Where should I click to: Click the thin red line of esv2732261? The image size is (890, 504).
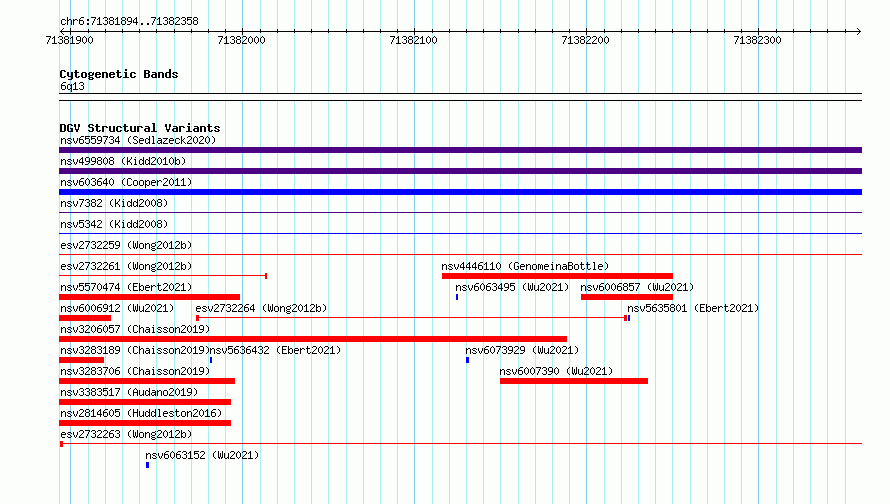click(163, 276)
